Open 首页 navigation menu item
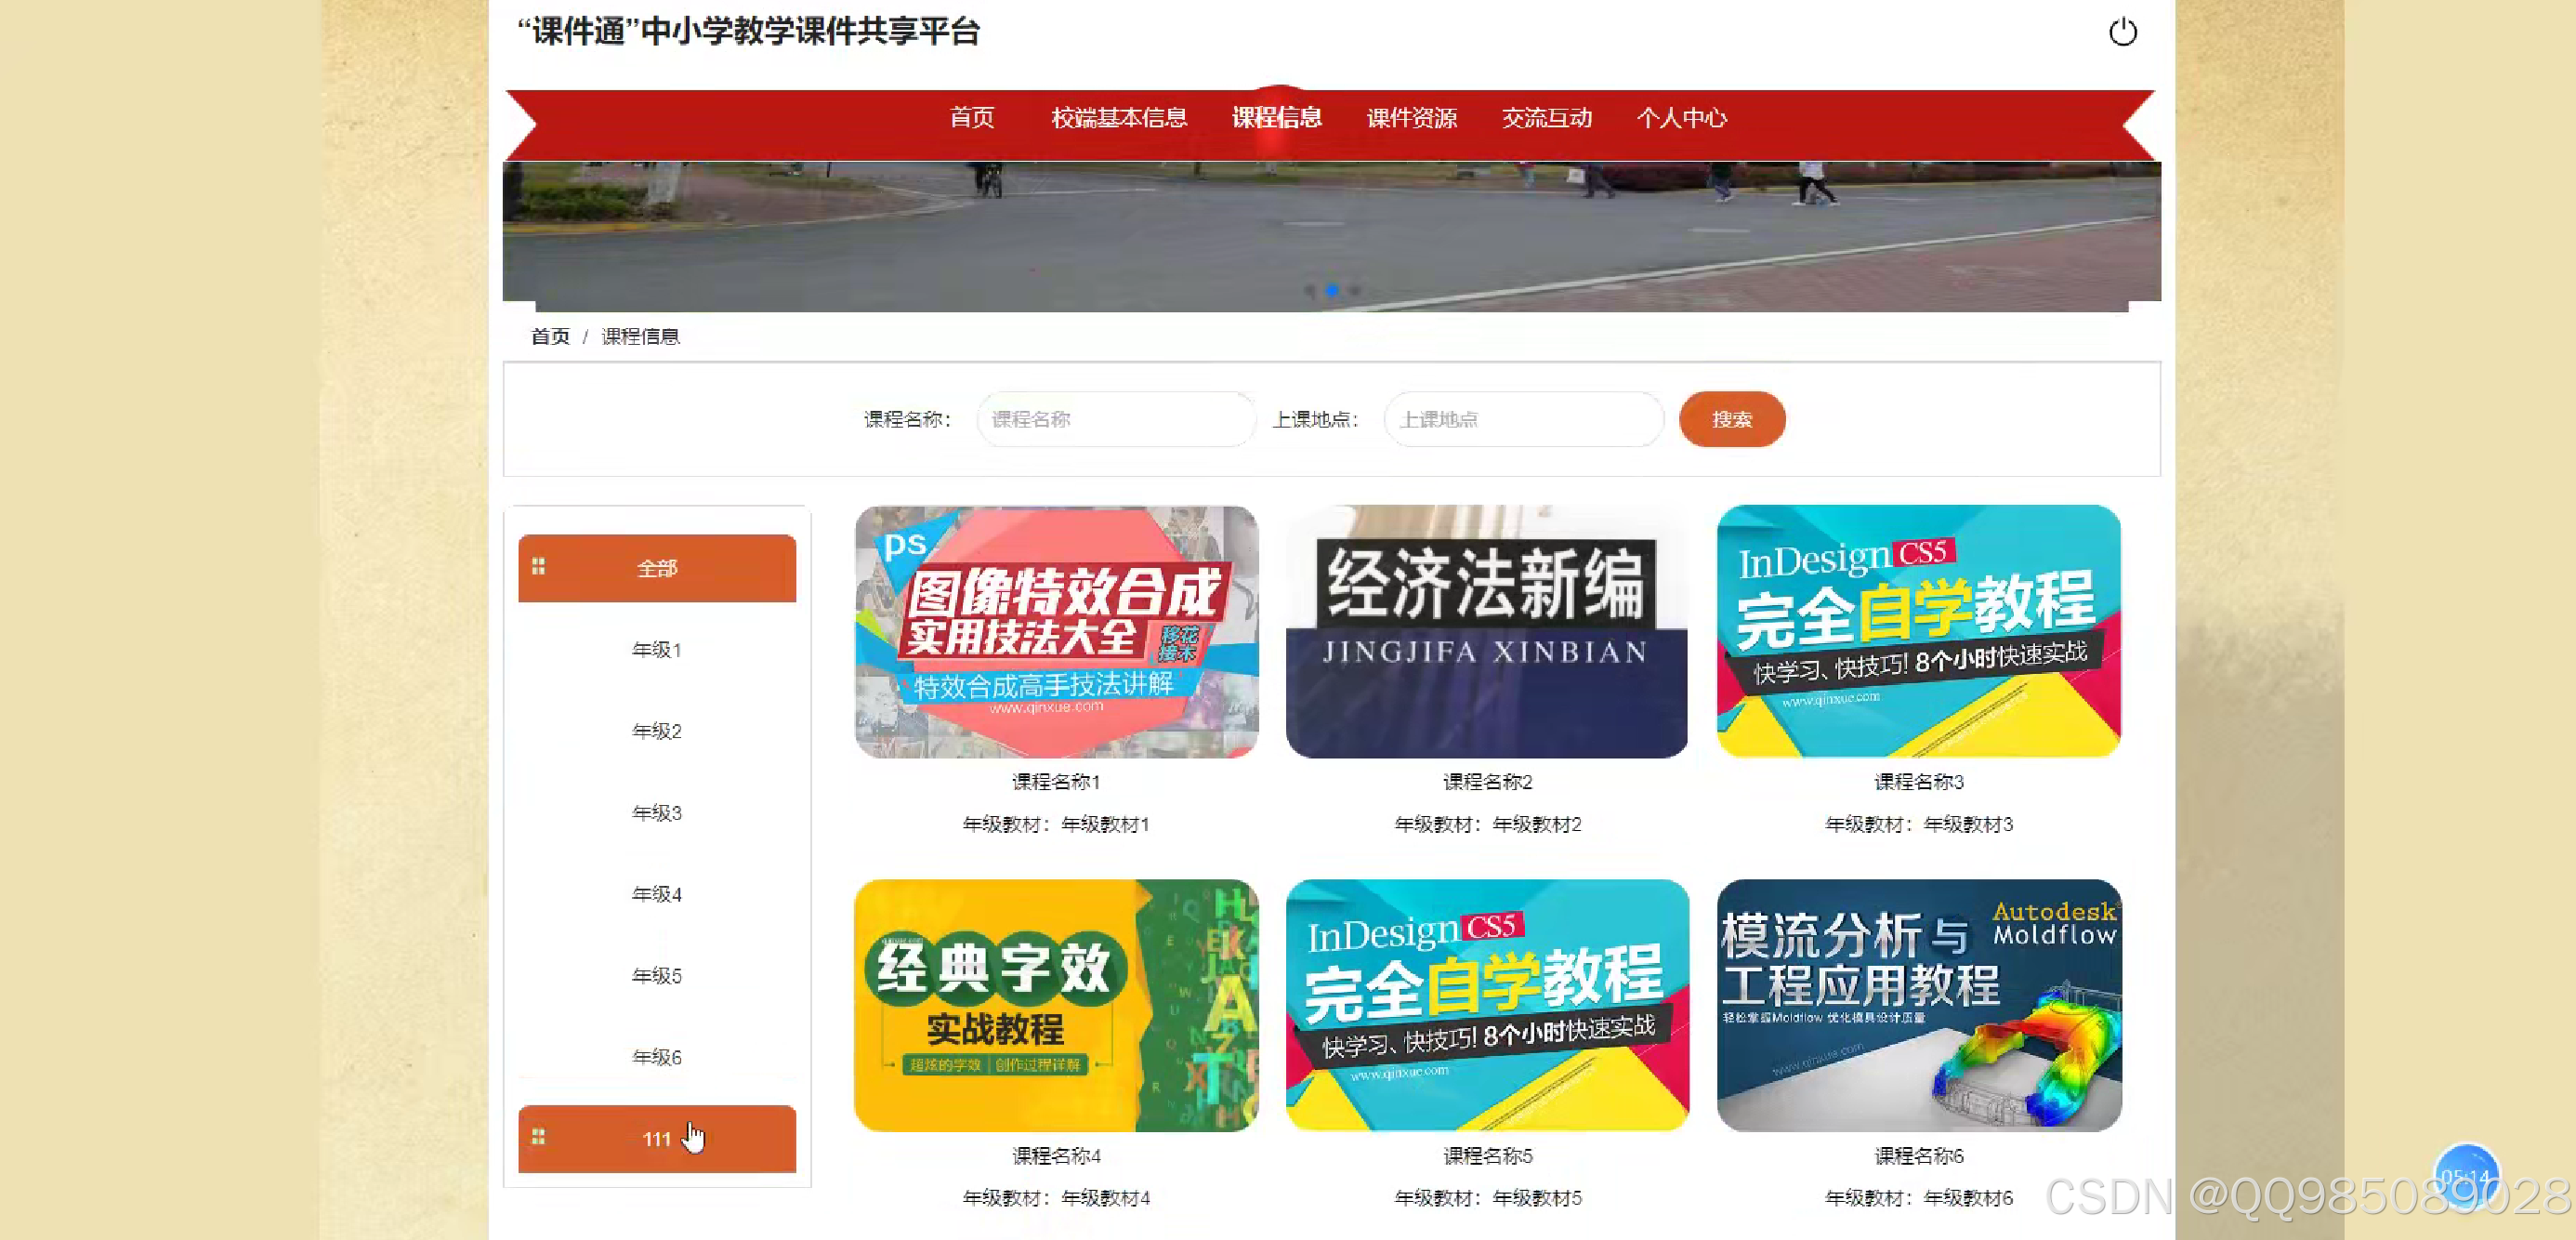2576x1240 pixels. pyautogui.click(x=971, y=118)
